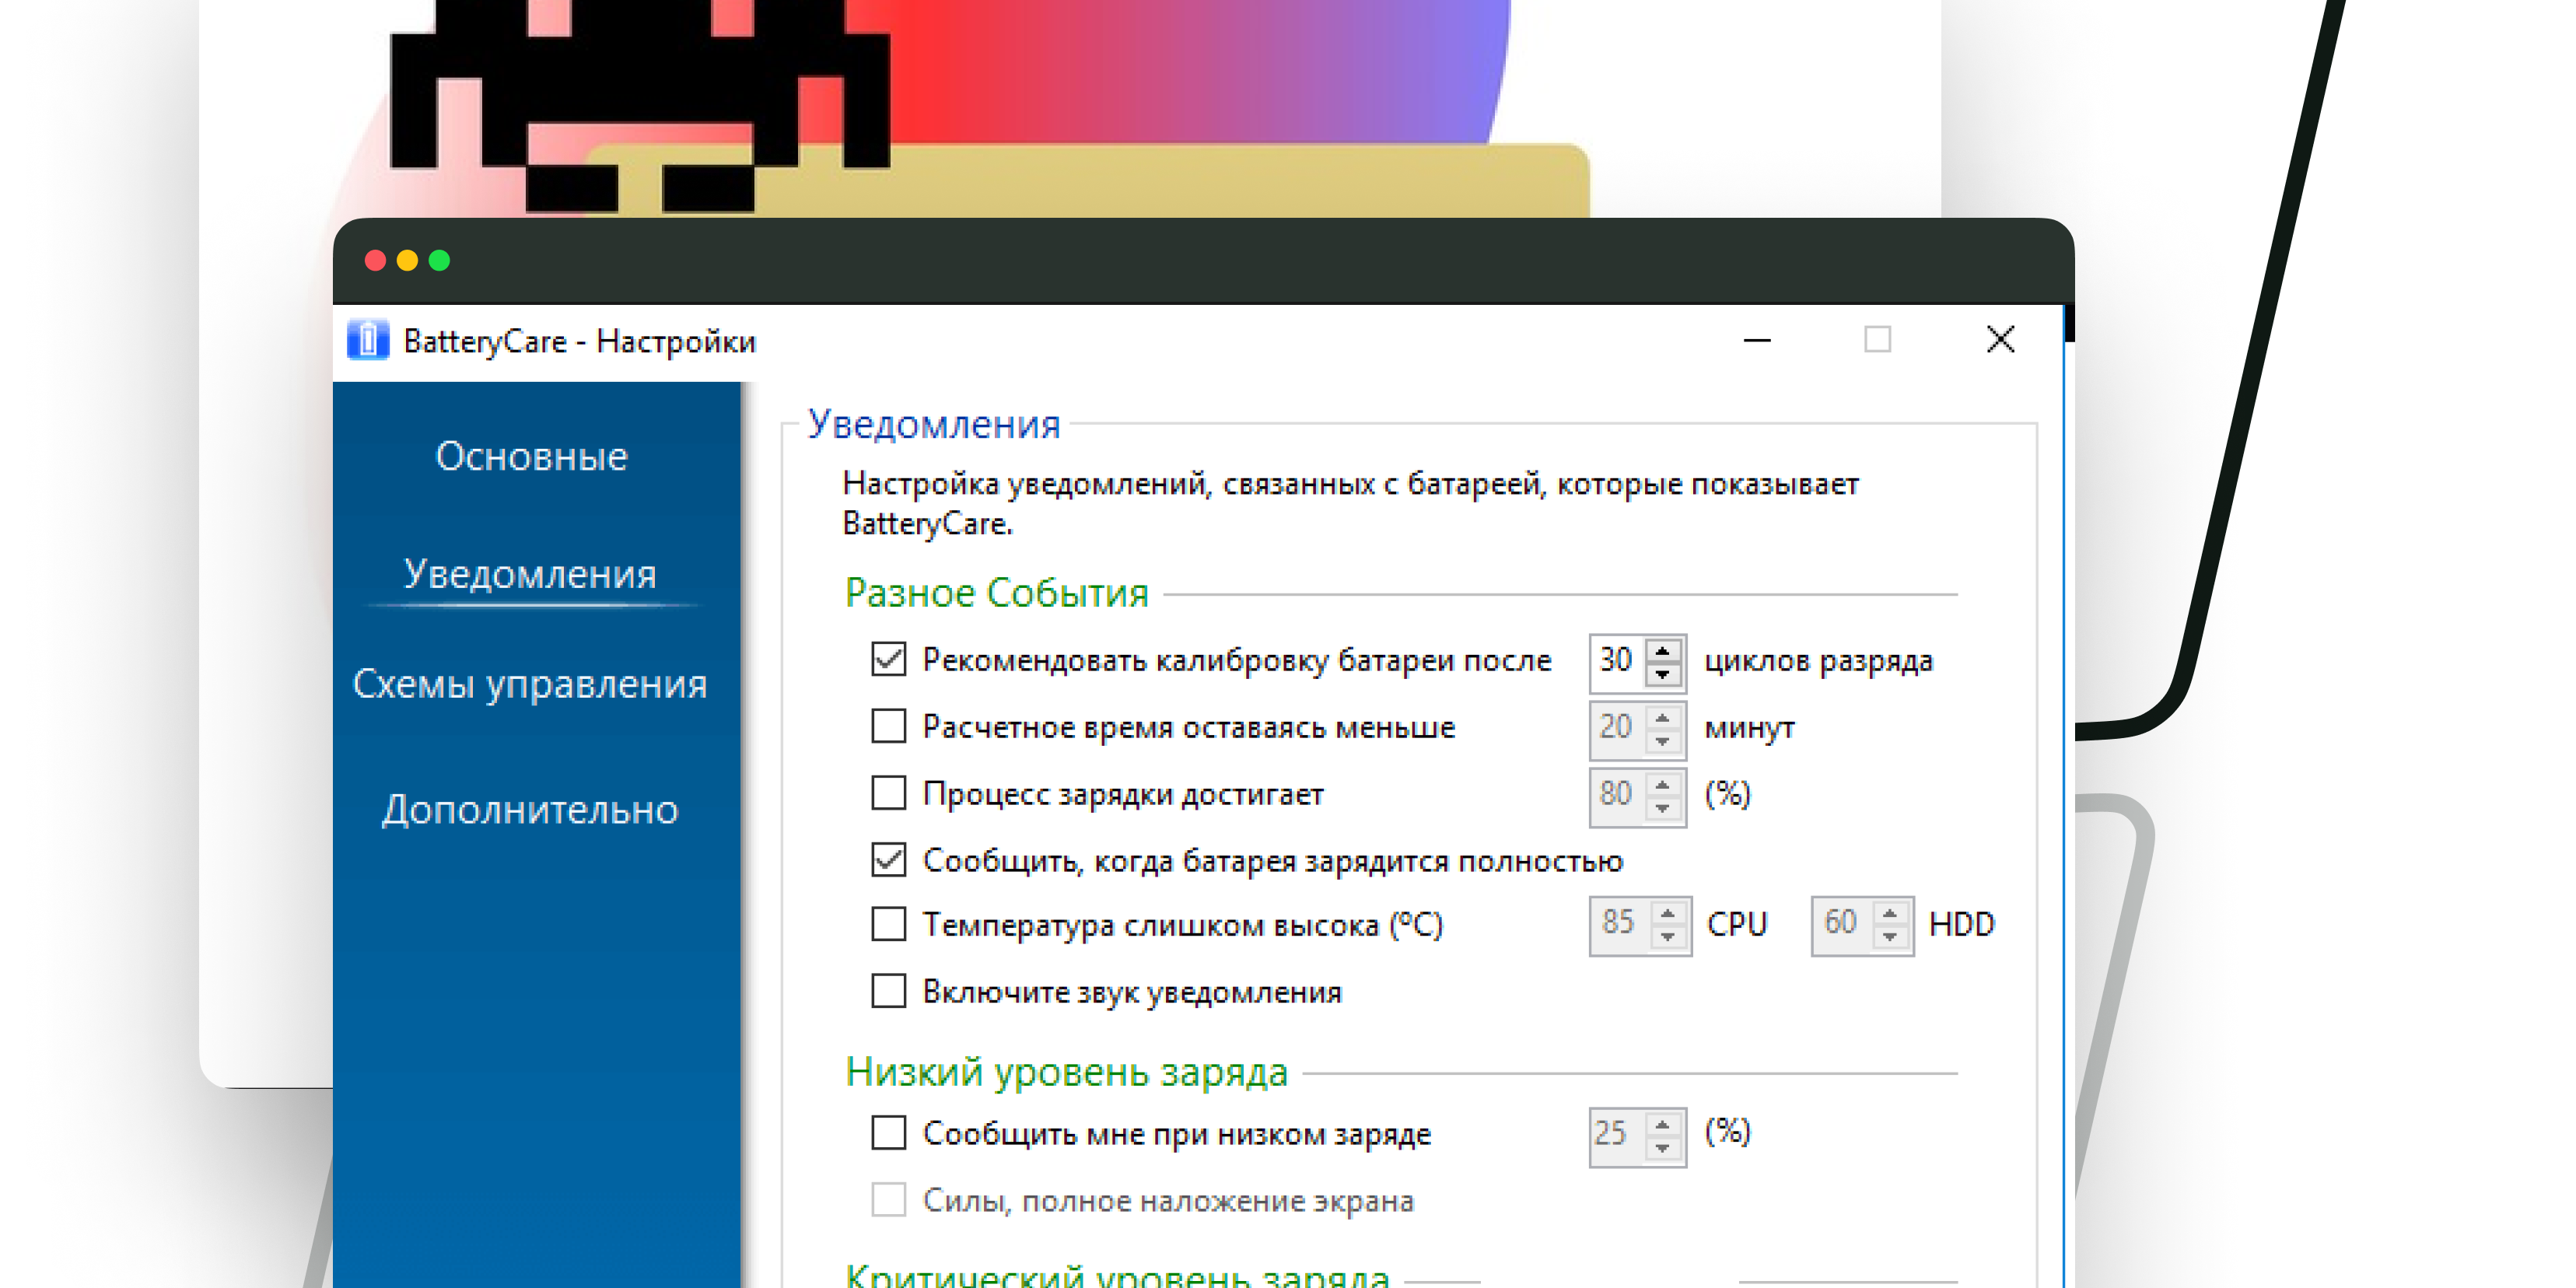This screenshot has width=2576, height=1288.
Task: Open the Основные settings tab
Action: (x=531, y=457)
